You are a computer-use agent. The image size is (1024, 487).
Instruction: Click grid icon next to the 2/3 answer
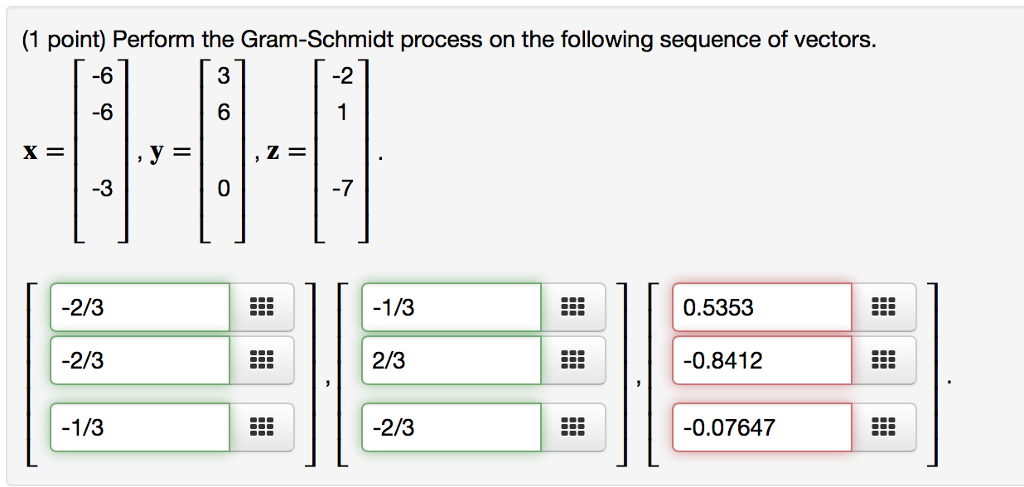click(x=573, y=359)
